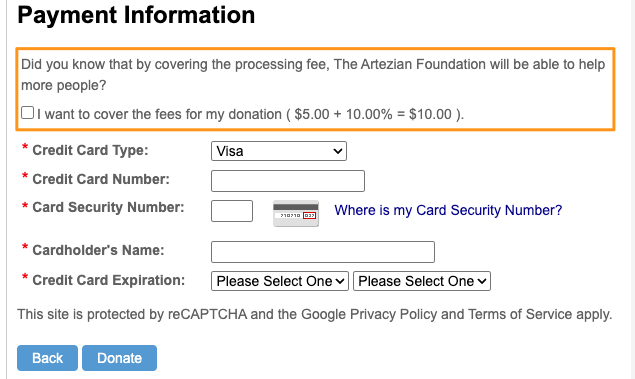635x379 pixels.
Task: Click the Donate button
Action: coord(119,358)
